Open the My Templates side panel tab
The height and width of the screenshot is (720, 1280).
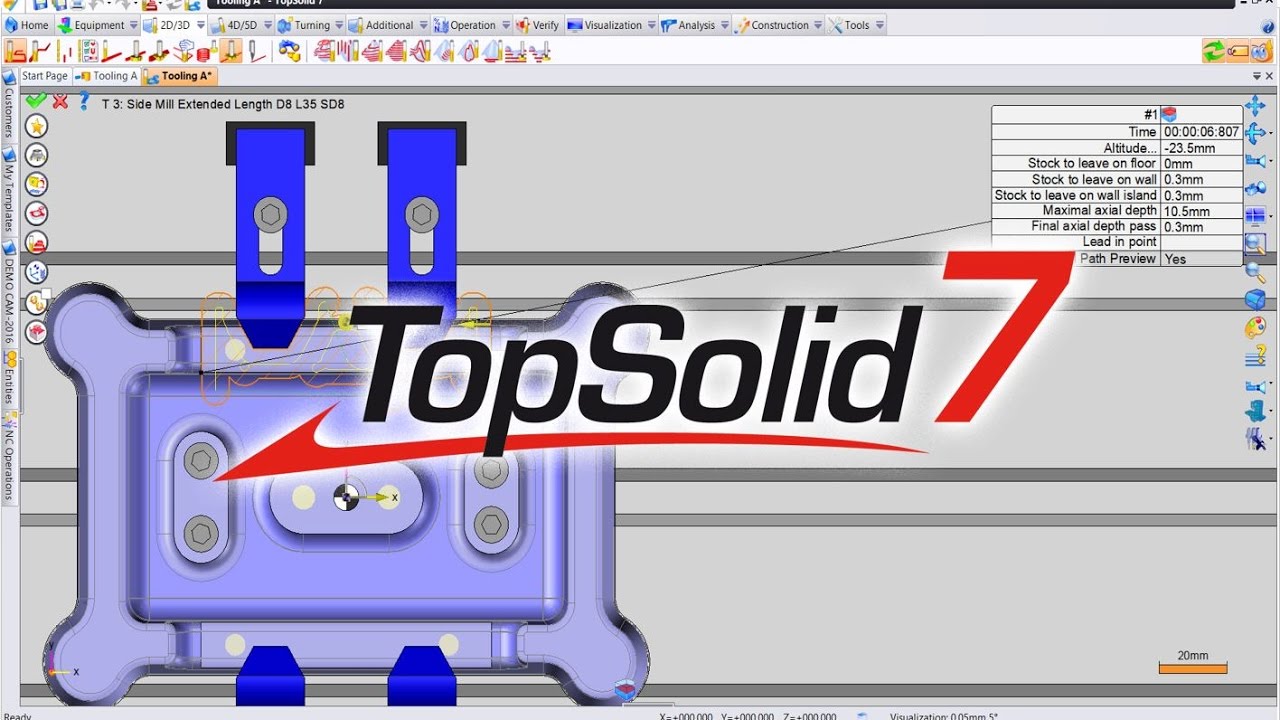[x=9, y=192]
